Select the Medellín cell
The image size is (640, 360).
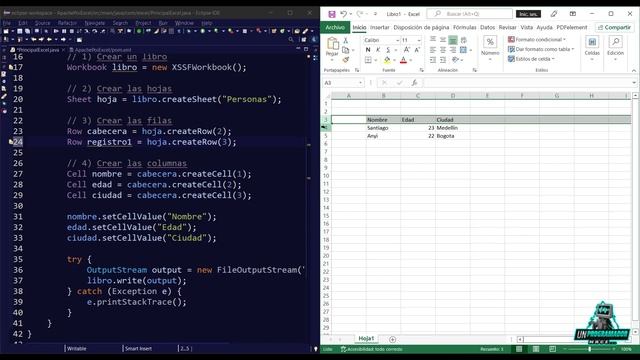453,128
